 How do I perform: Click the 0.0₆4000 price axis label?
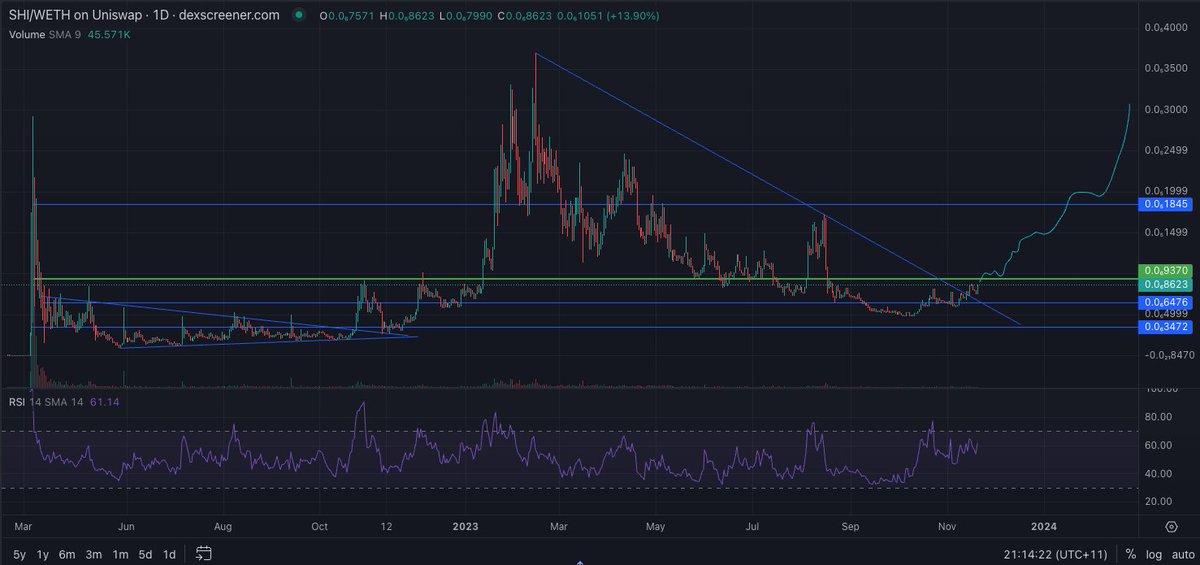tap(1165, 28)
